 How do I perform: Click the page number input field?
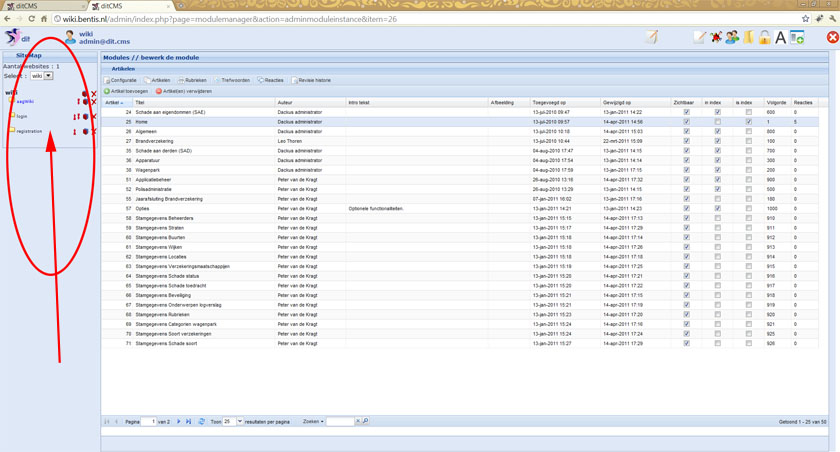tap(149, 422)
